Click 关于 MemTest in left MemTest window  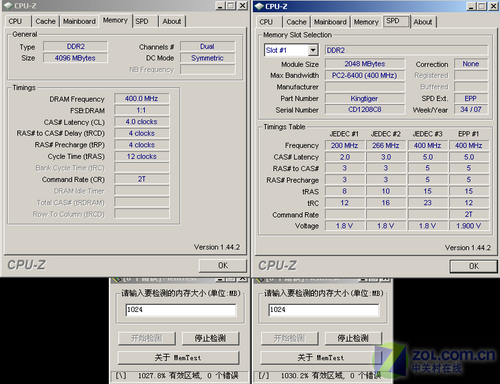tap(178, 358)
